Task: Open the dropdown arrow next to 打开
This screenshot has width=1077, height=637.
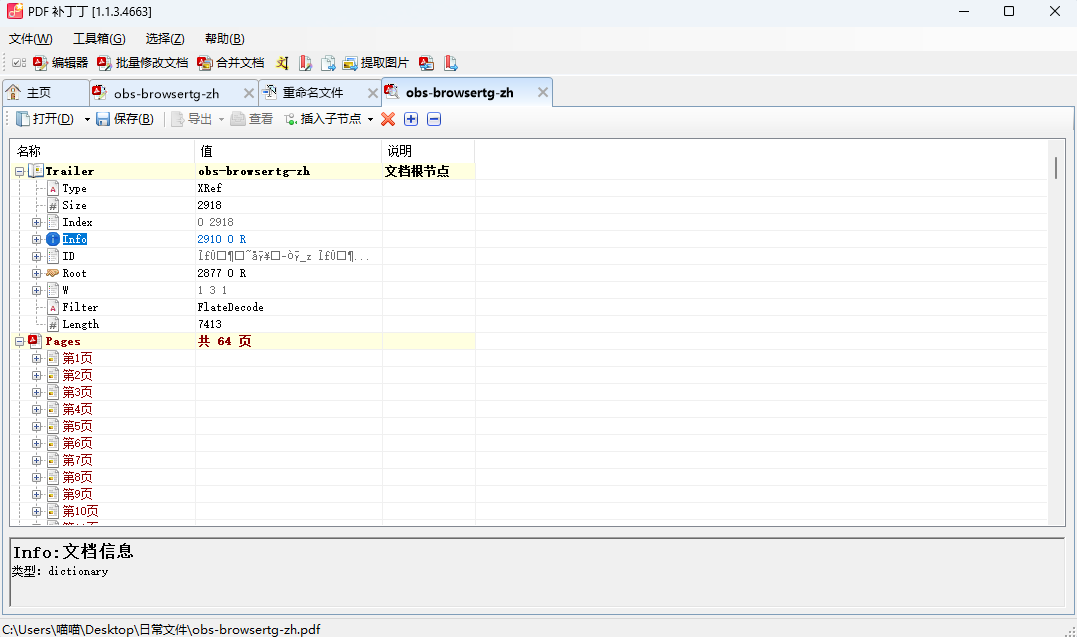Action: (x=87, y=120)
